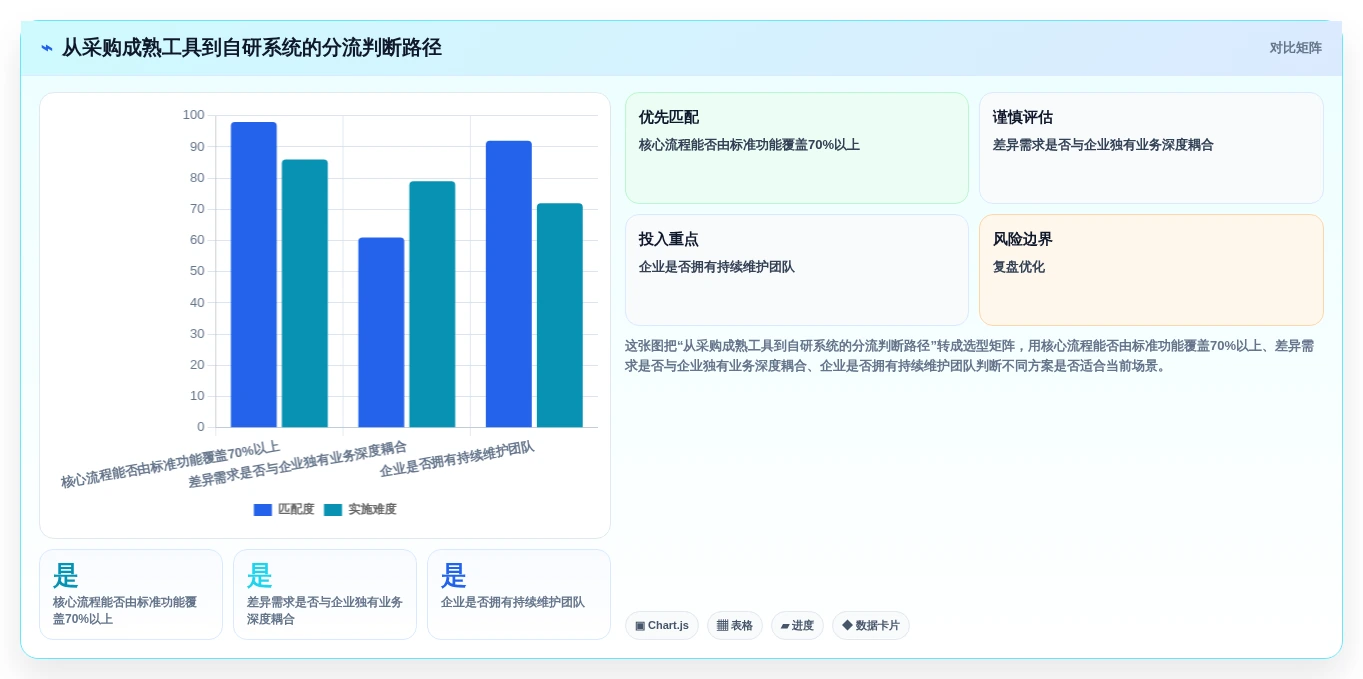Click the 98 匹配度 bar for 核心流程
The width and height of the screenshot is (1363, 679).
tap(254, 275)
